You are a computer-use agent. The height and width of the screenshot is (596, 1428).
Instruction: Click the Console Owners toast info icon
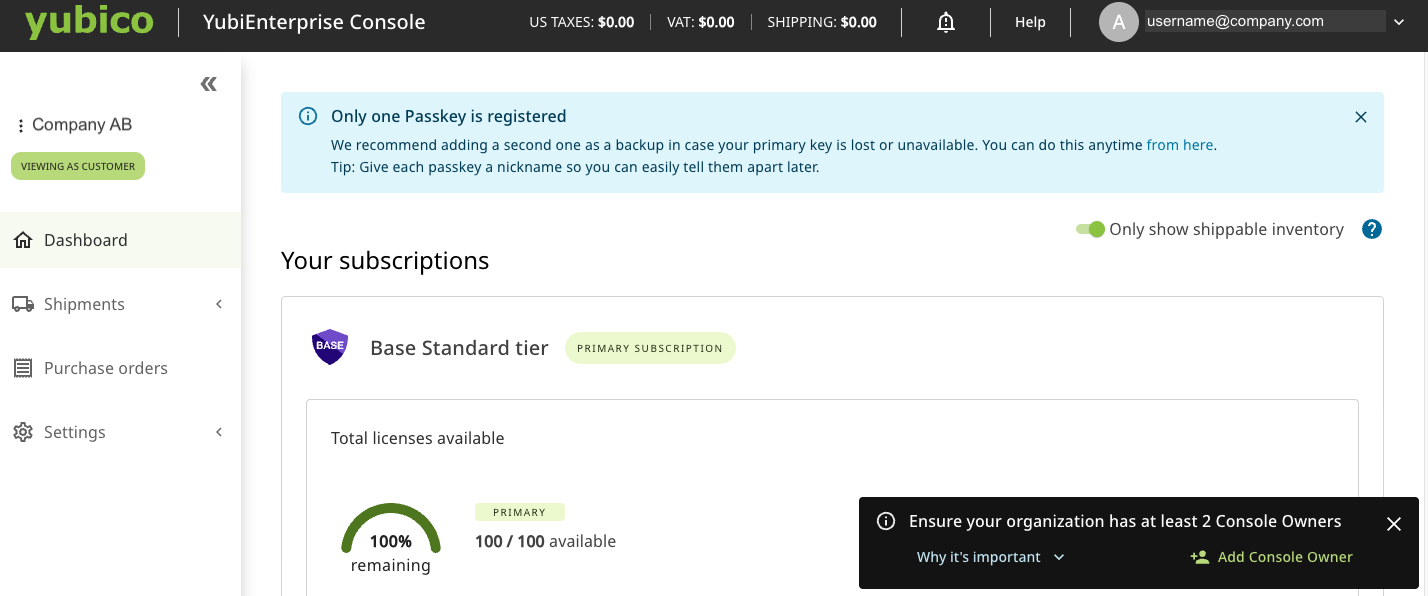click(x=885, y=521)
